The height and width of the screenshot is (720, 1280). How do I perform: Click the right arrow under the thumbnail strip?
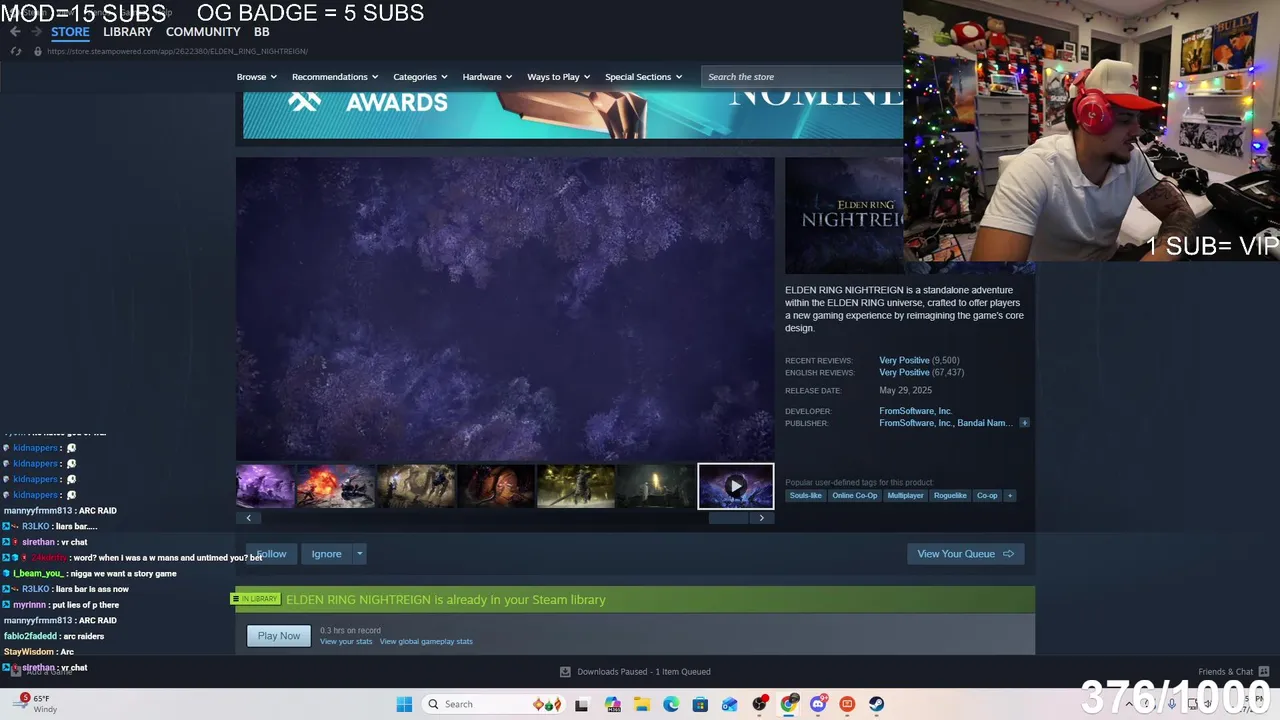tap(761, 518)
